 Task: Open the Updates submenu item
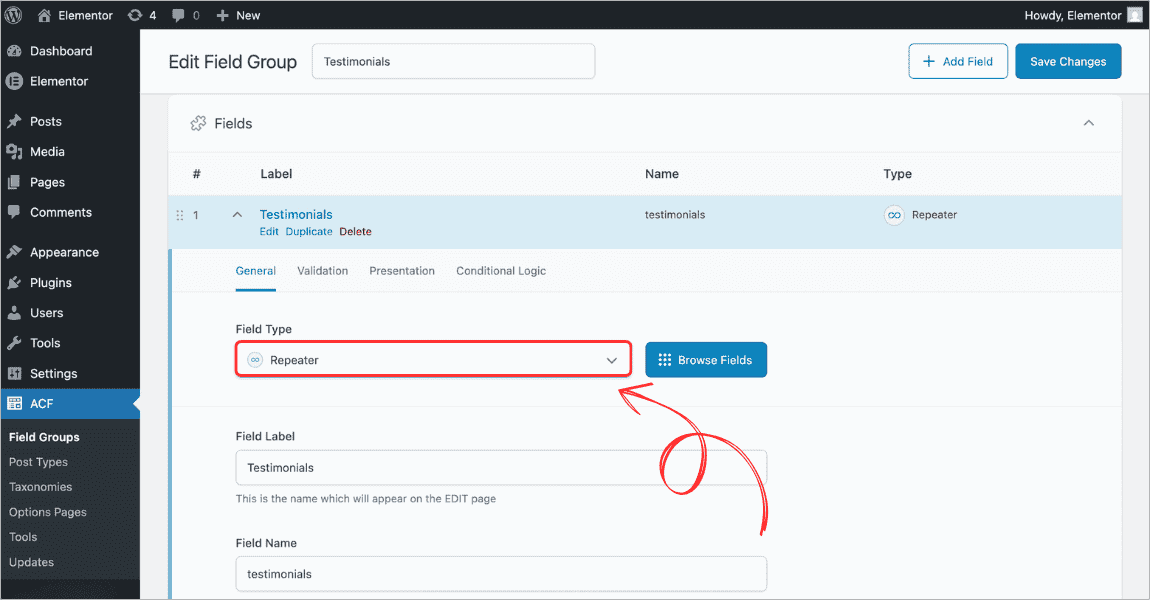(x=32, y=562)
